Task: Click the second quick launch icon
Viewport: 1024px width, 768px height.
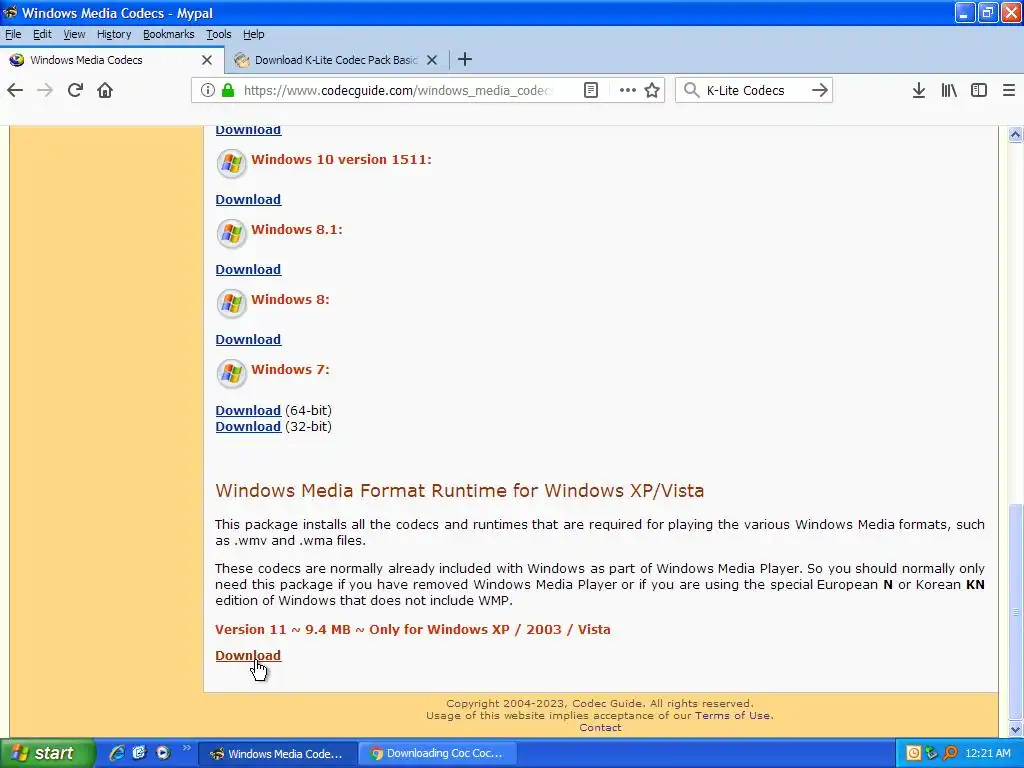Action: pyautogui.click(x=139, y=753)
